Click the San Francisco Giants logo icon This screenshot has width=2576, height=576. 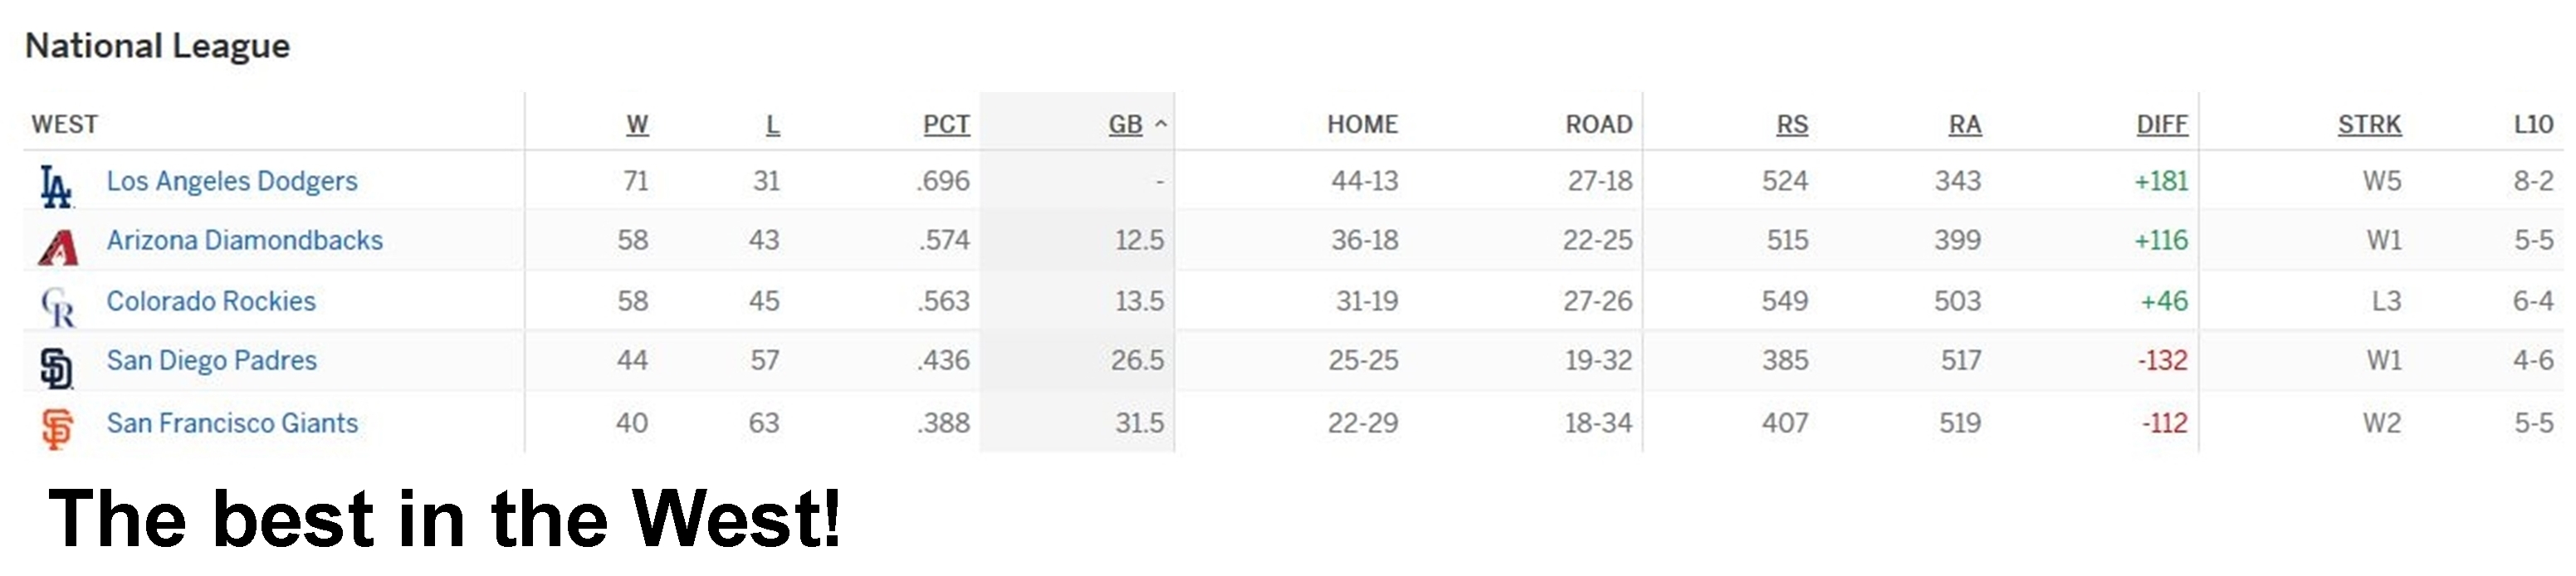click(58, 429)
